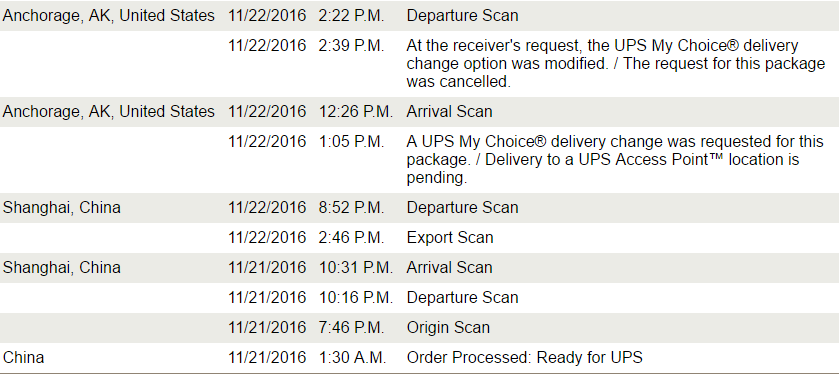
Task: Select 'Order Processed: Ready for UPS' text
Action: pos(525,358)
